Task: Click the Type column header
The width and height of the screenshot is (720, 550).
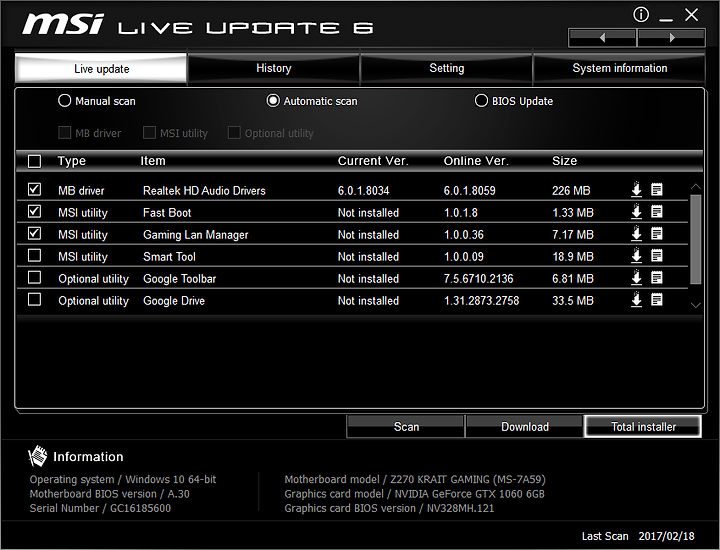Action: (72, 161)
